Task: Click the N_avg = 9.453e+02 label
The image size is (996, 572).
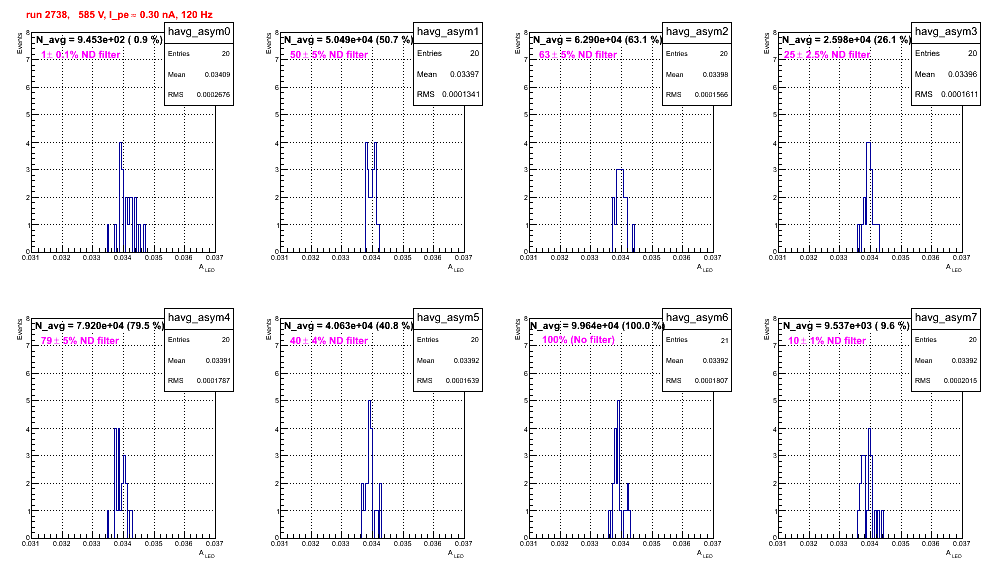Action: tap(99, 40)
